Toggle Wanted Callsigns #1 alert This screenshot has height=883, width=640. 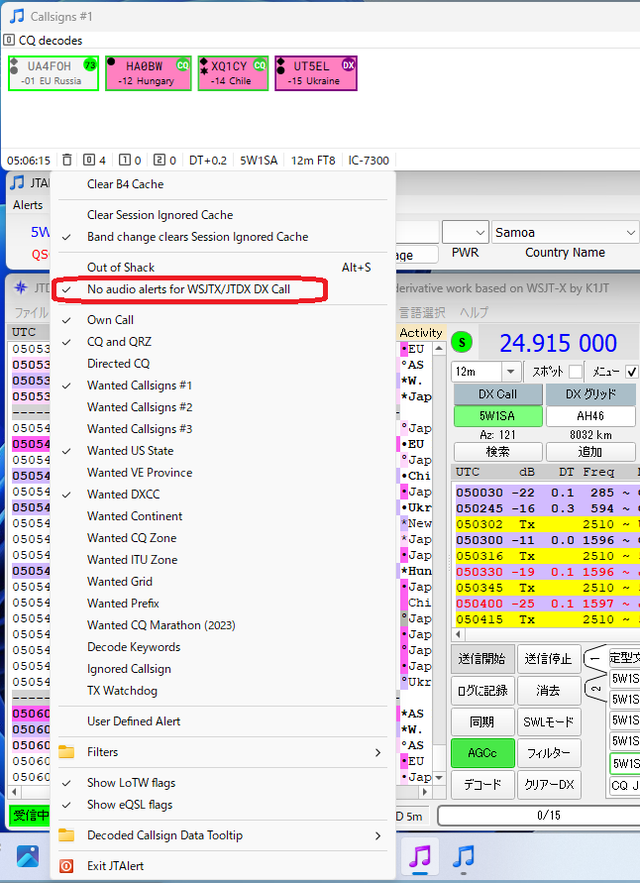tap(223, 385)
